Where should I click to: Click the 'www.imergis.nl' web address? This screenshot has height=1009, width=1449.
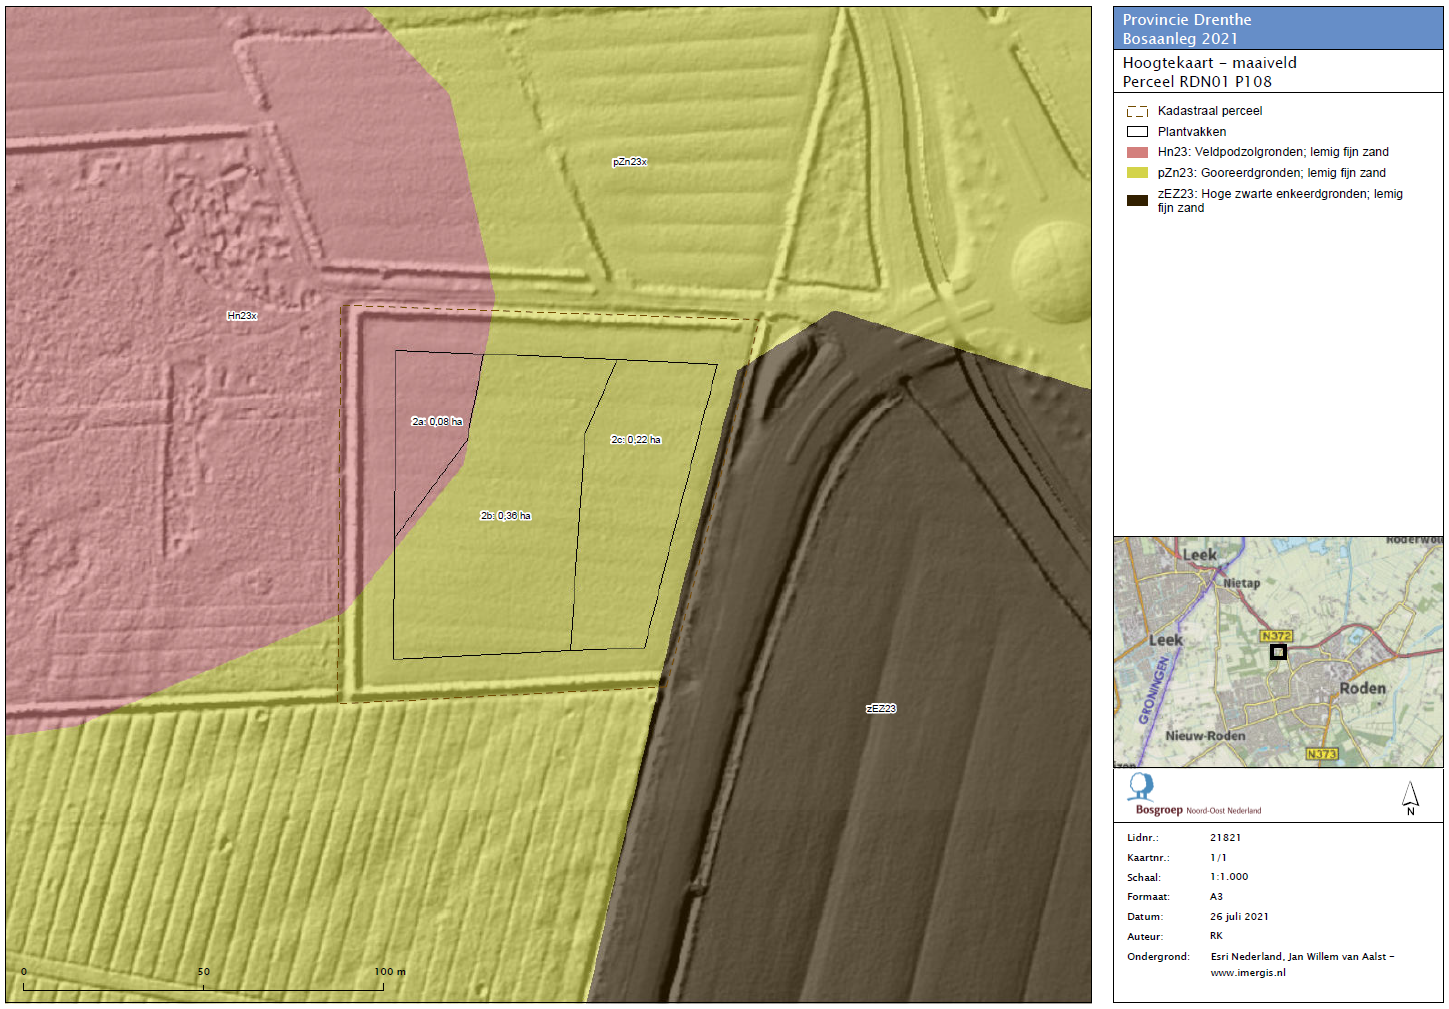(1248, 973)
